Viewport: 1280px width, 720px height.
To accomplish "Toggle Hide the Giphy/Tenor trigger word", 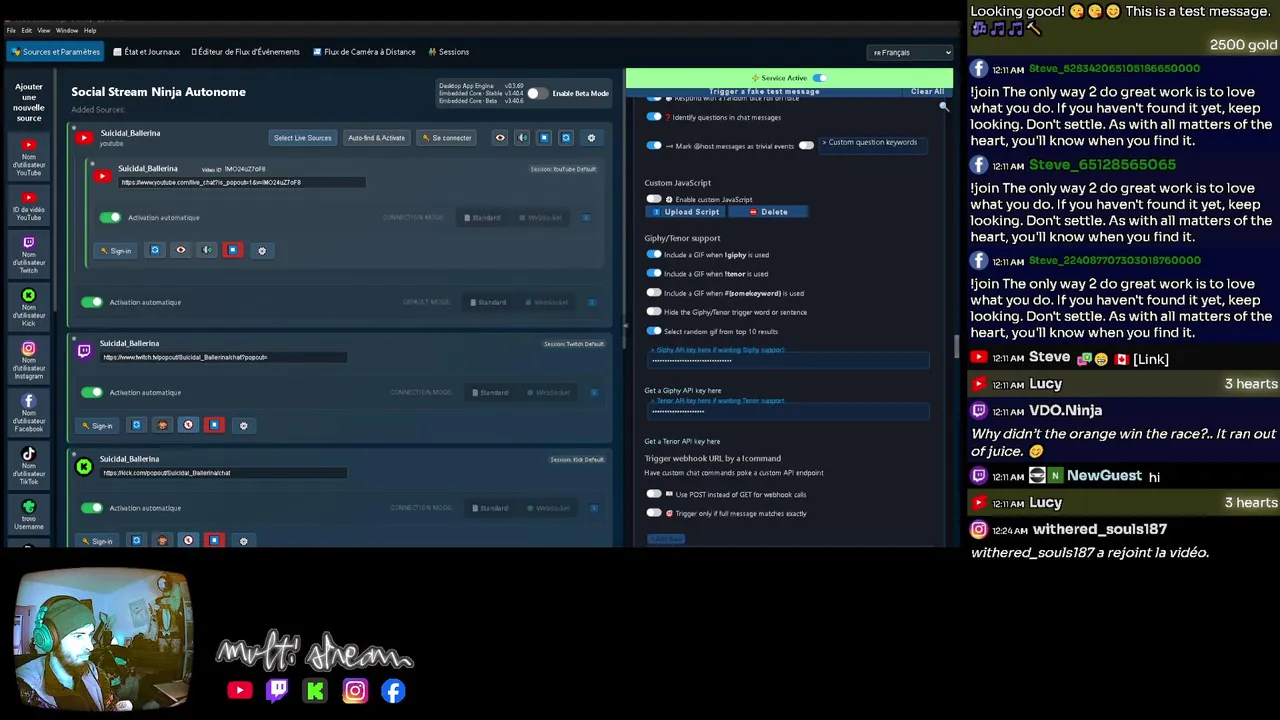I will 654,312.
